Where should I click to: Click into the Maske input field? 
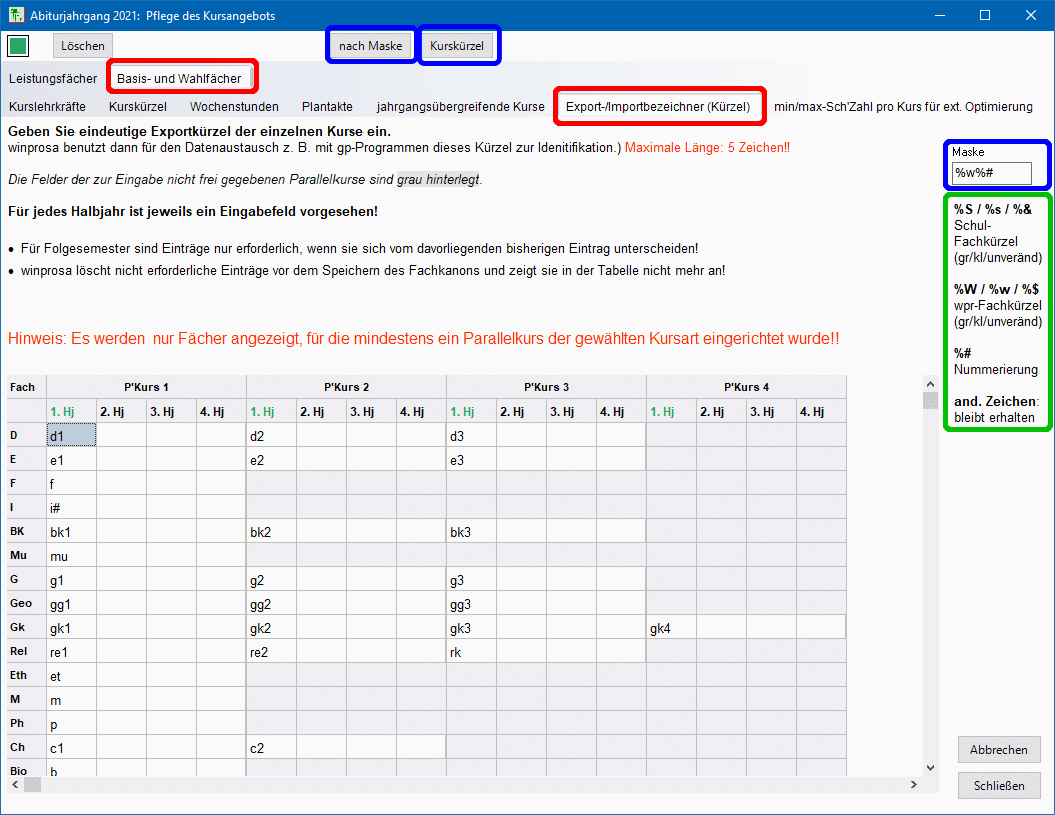(x=991, y=173)
